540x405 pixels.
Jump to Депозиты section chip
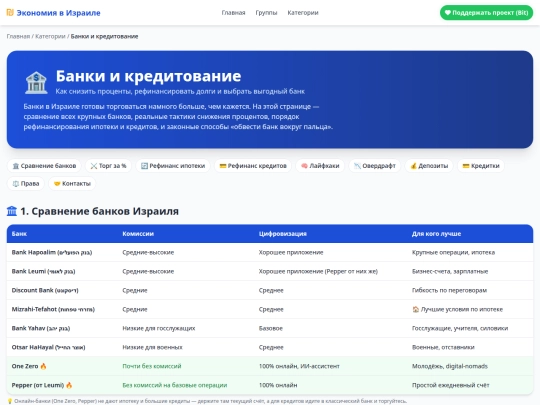(429, 166)
